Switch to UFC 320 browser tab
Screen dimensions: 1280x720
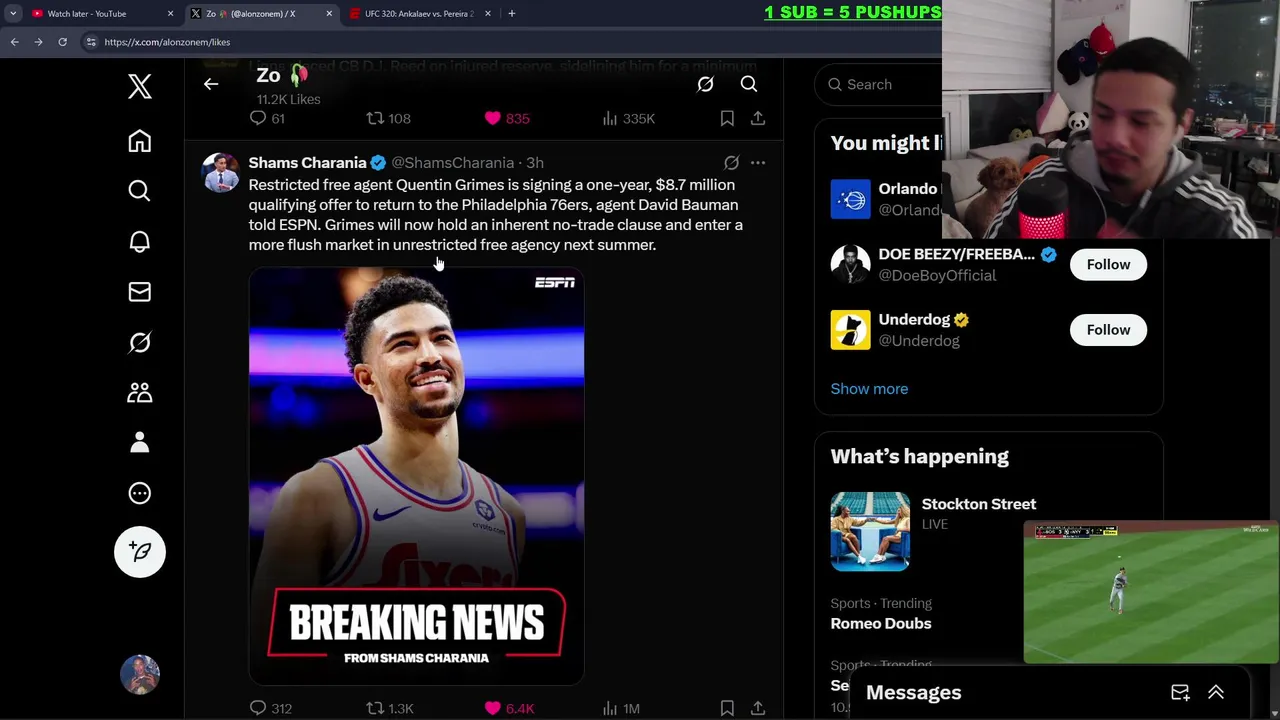418,14
